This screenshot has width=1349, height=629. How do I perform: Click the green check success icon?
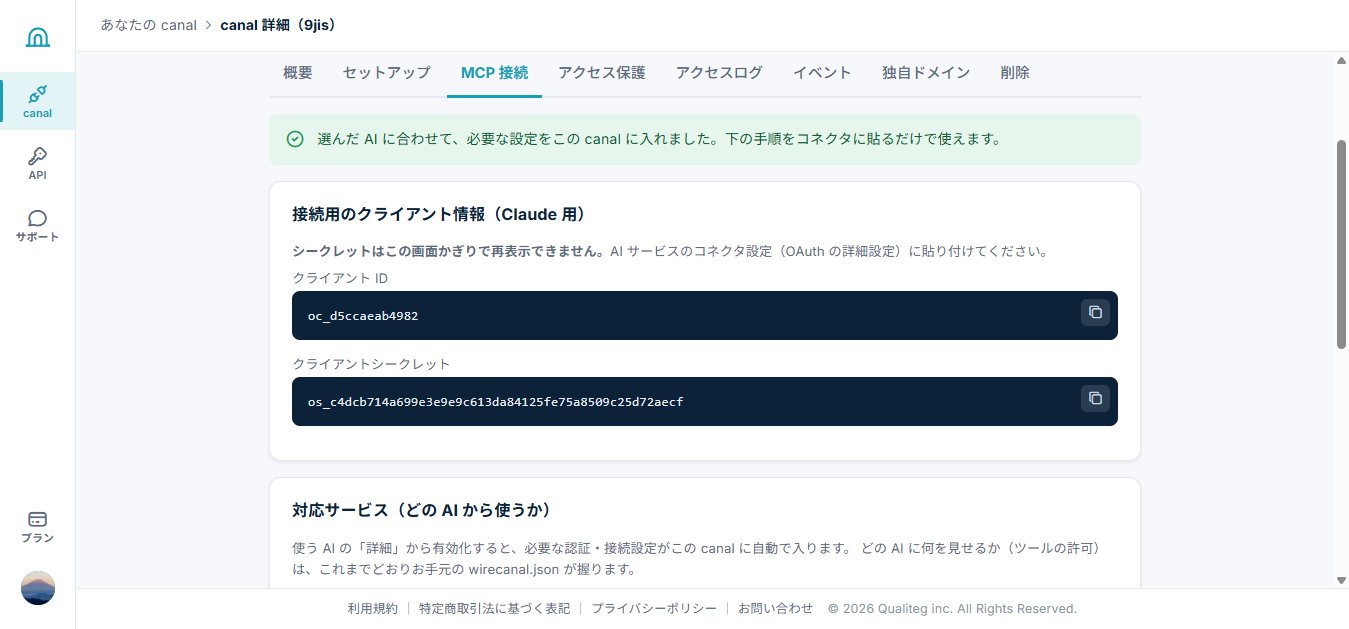(295, 139)
